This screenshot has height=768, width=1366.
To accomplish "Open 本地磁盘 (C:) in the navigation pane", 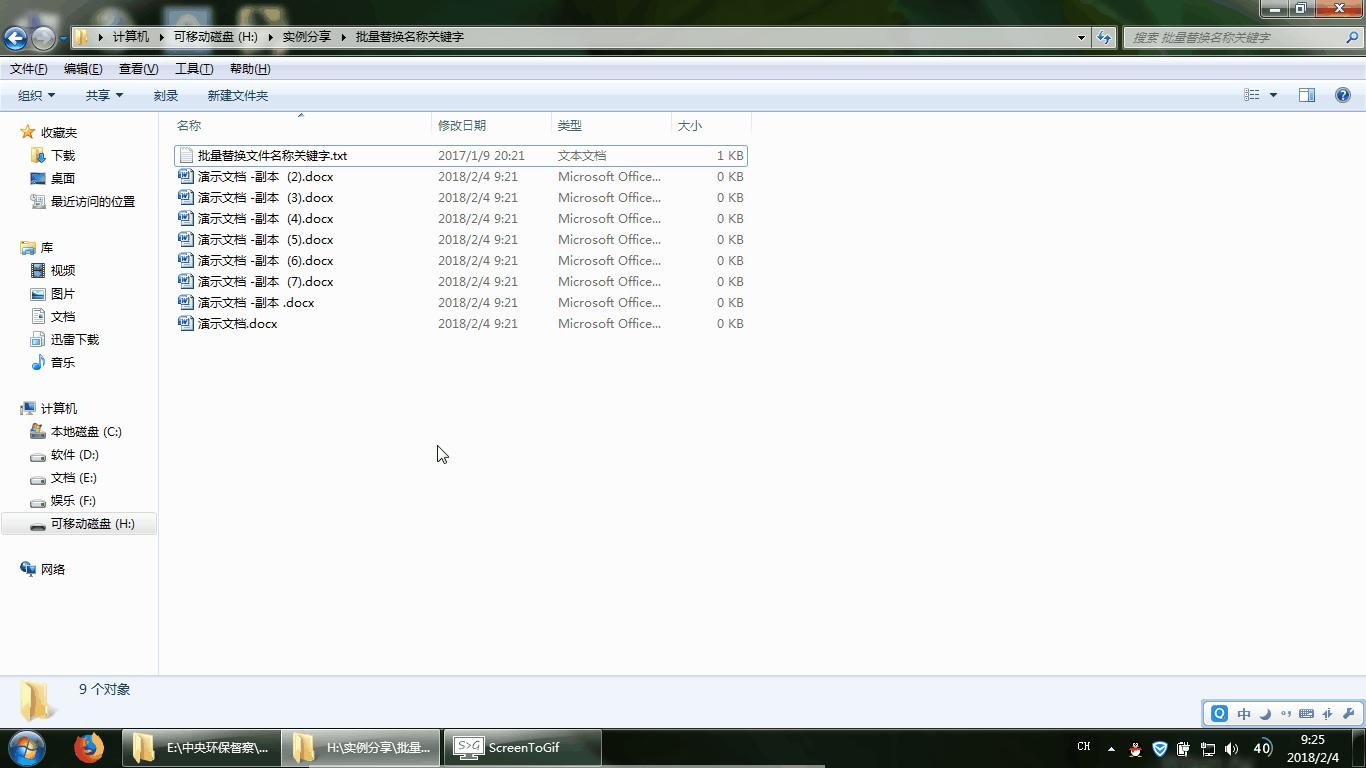I will point(86,431).
